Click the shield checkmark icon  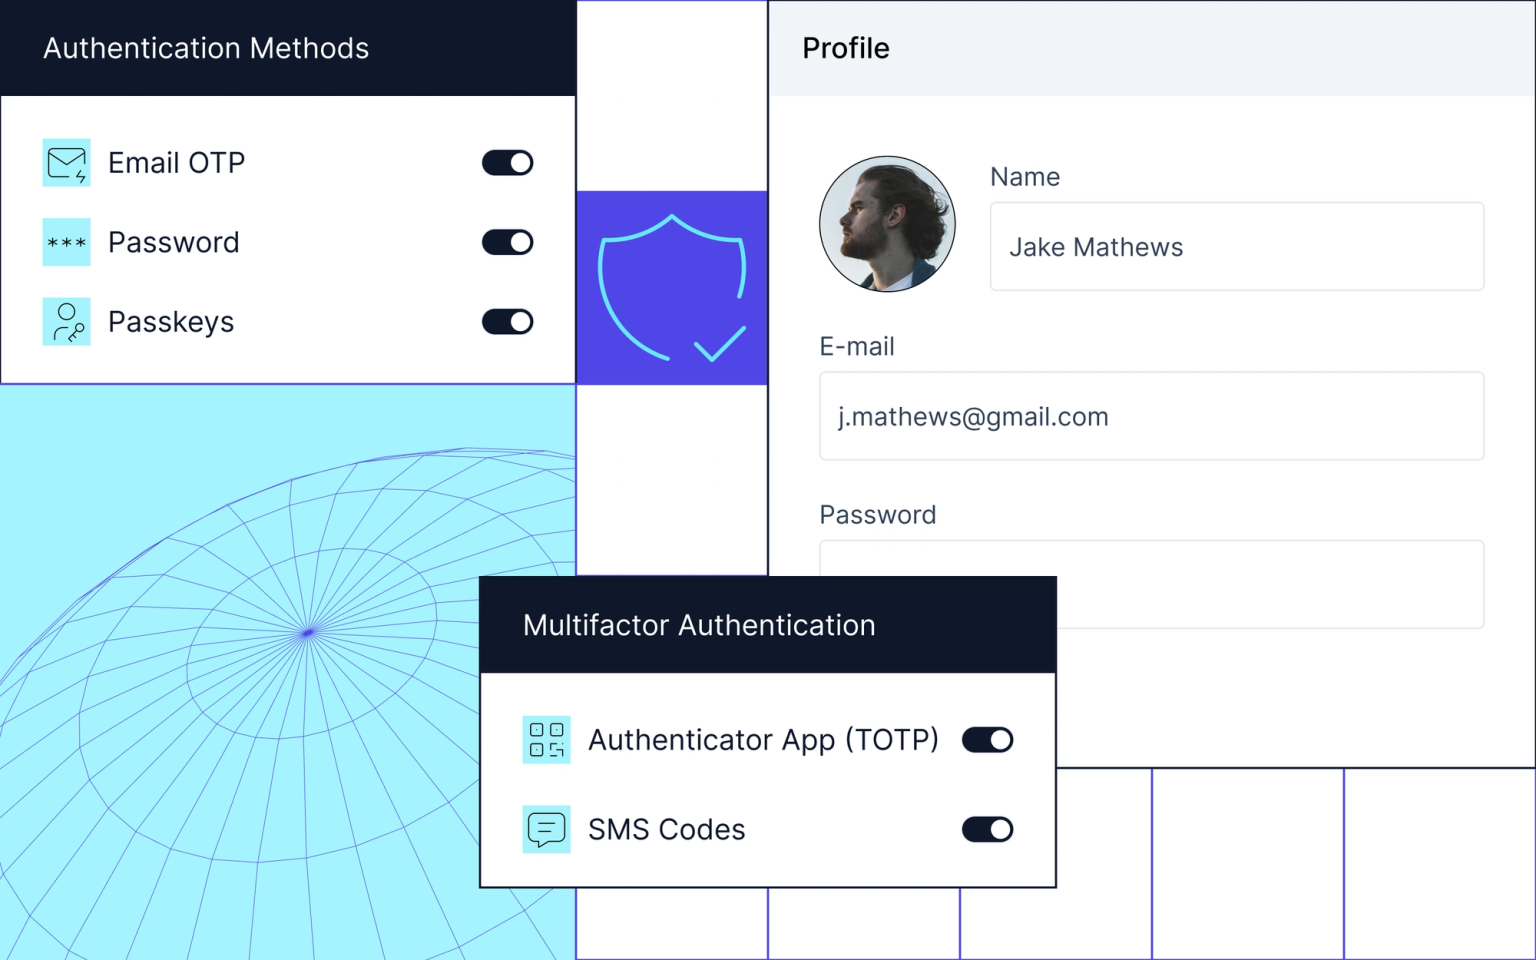672,288
